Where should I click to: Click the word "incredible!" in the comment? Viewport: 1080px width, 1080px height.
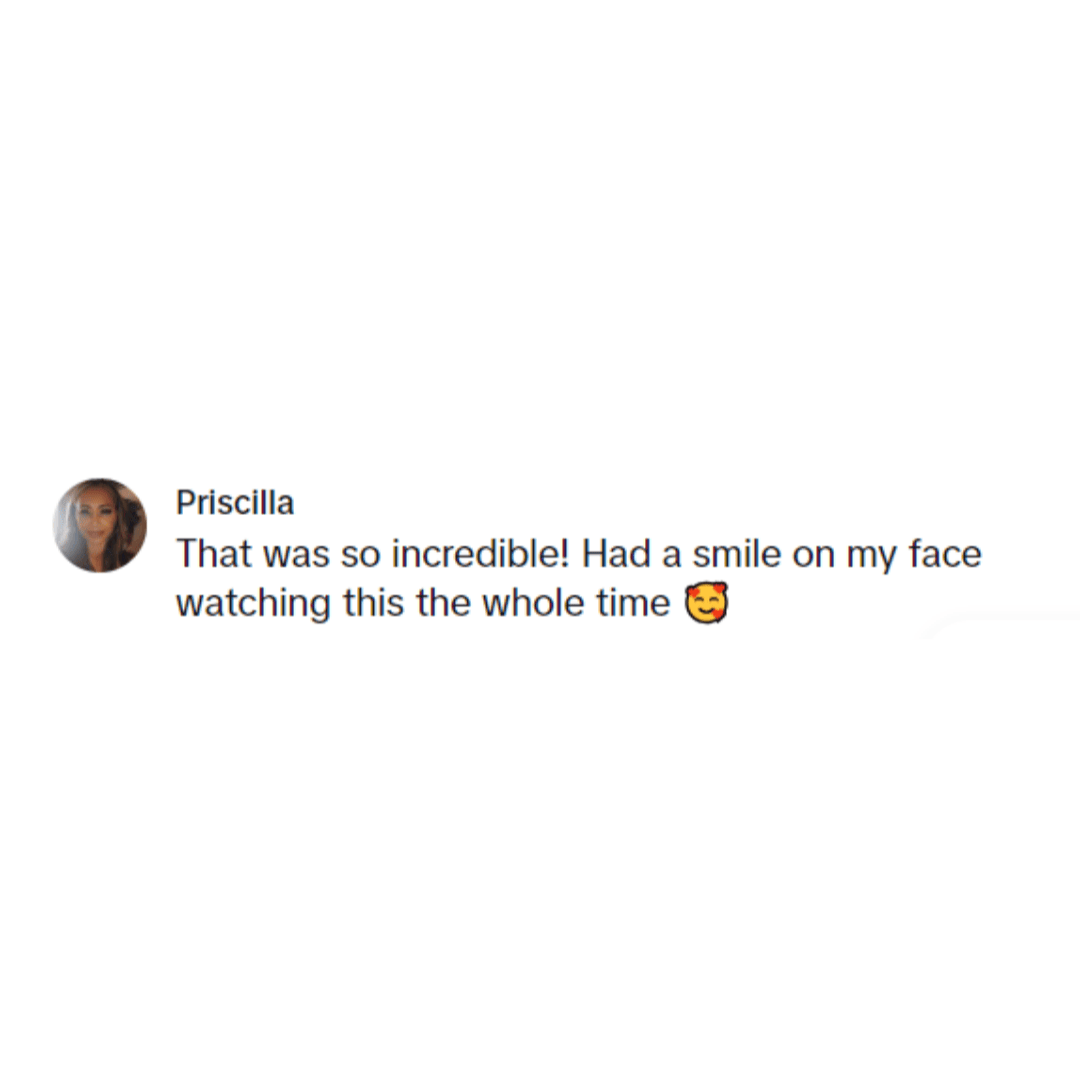coord(481,553)
